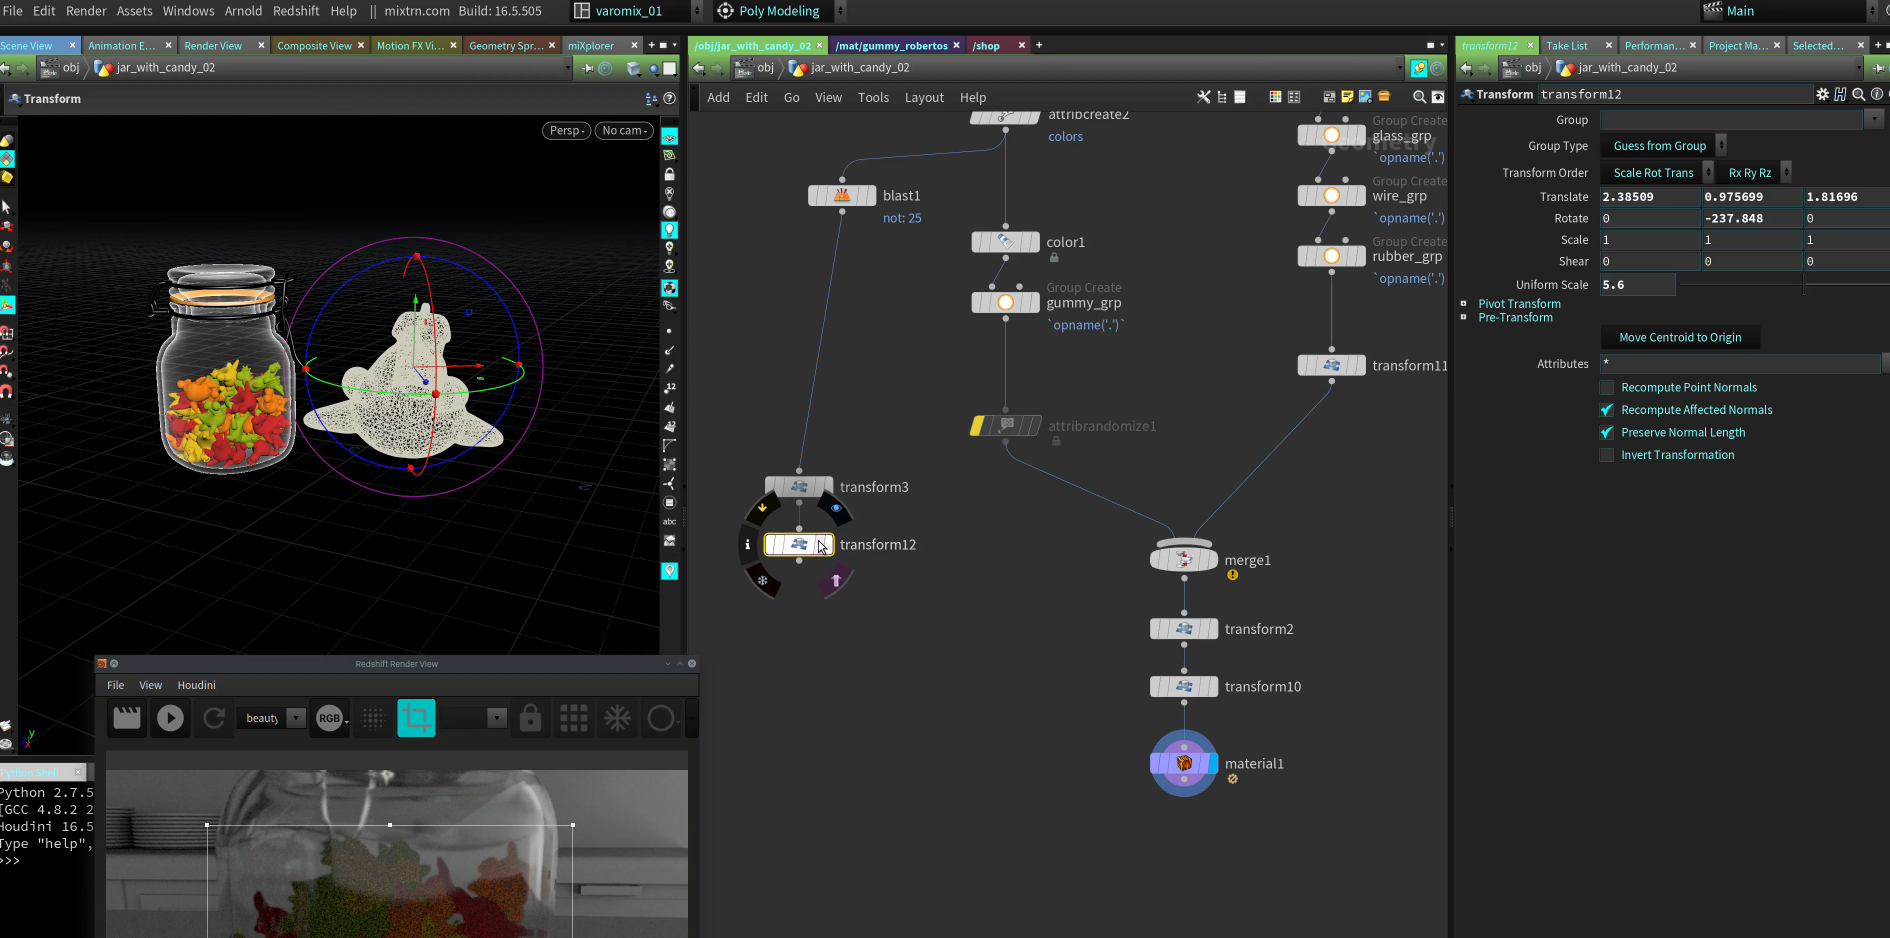Uncheck Preserve Normal Length
1890x938 pixels.
[x=1607, y=433]
